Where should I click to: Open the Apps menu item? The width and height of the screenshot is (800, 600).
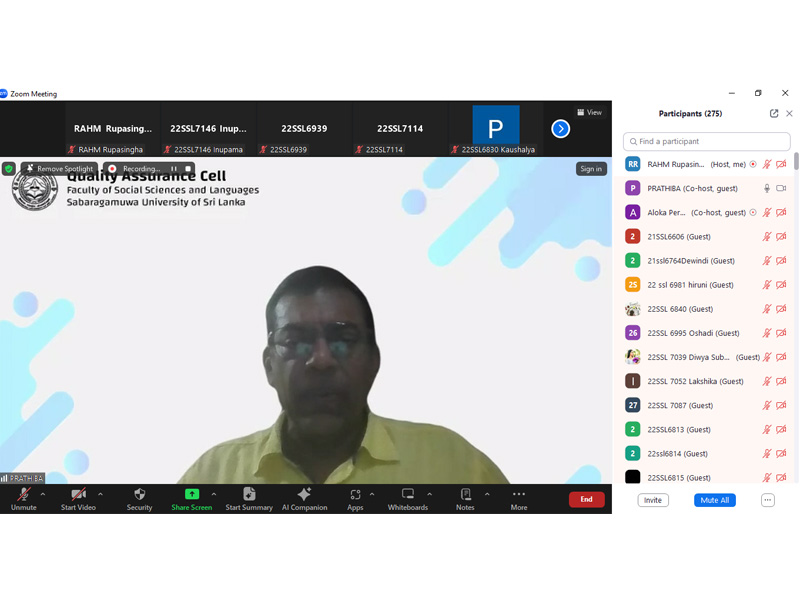[x=355, y=495]
